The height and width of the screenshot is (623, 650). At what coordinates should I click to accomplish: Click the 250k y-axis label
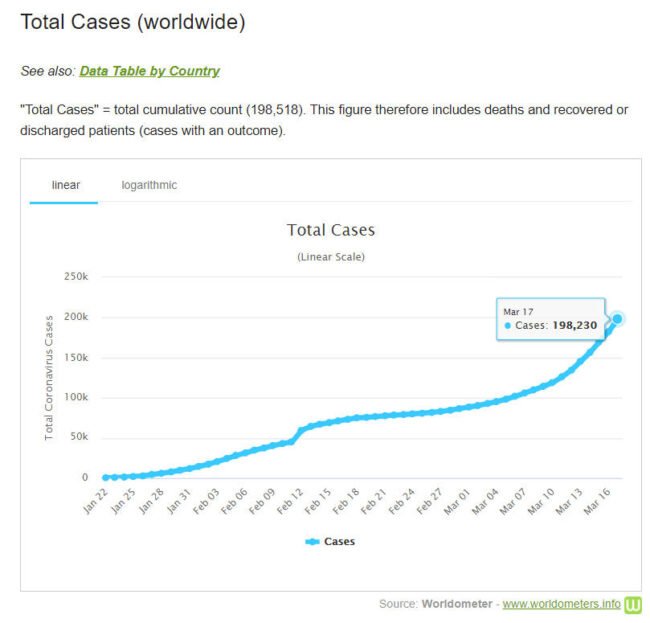tap(76, 277)
